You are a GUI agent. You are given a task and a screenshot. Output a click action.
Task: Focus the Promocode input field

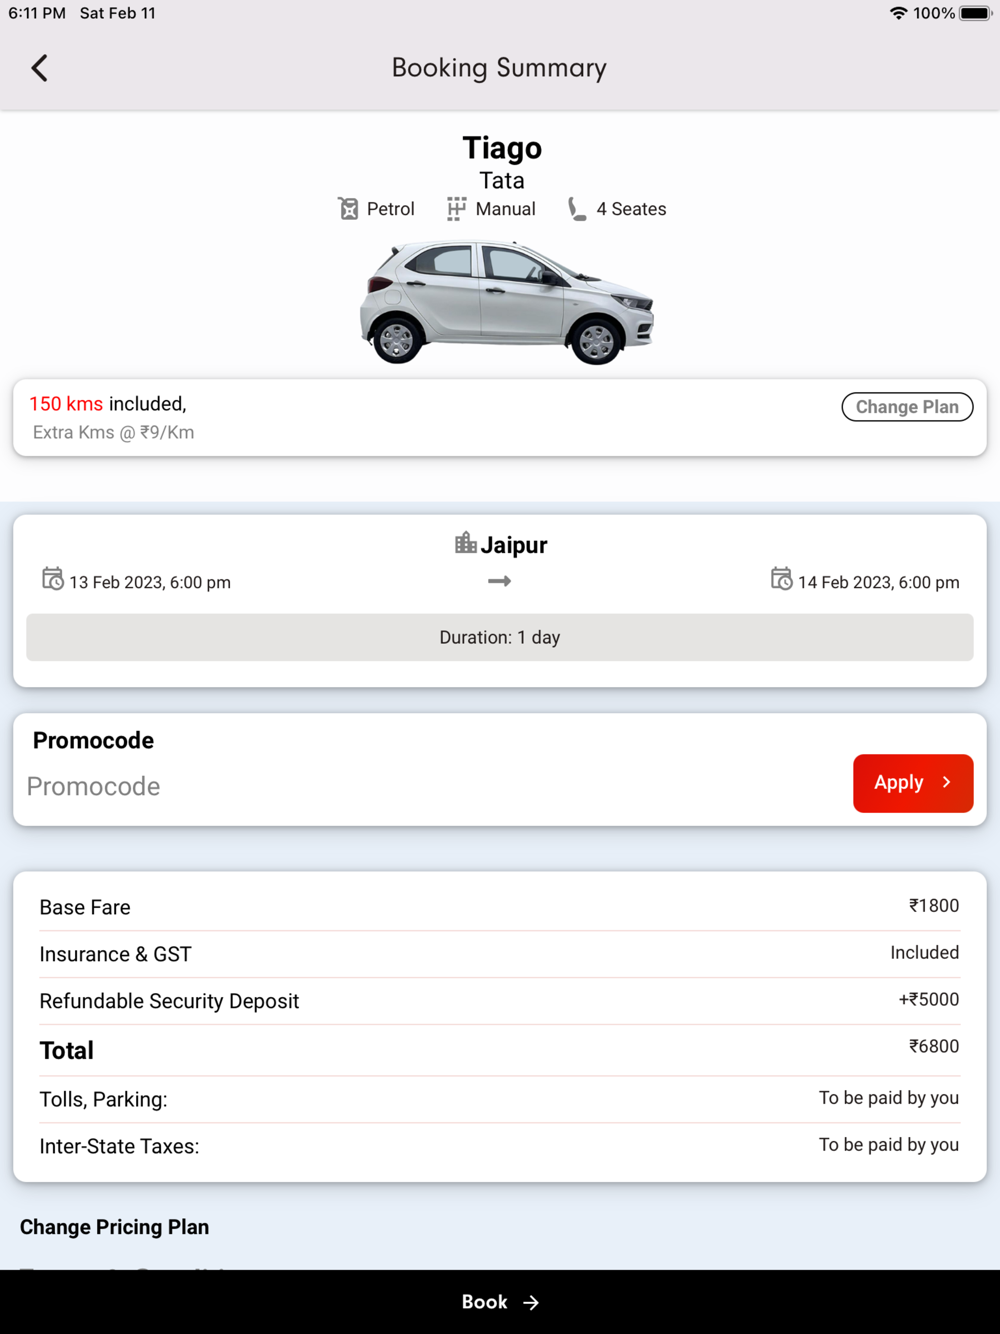point(435,786)
